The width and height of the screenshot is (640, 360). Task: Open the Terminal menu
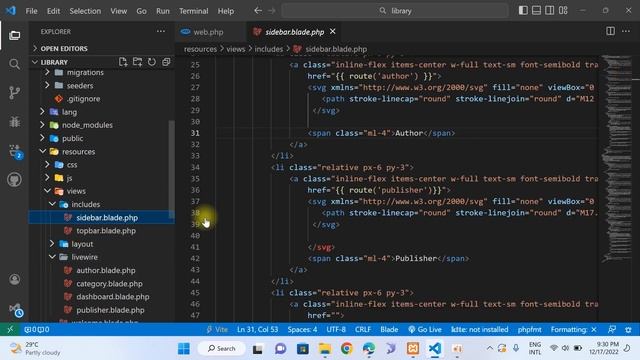(193, 11)
